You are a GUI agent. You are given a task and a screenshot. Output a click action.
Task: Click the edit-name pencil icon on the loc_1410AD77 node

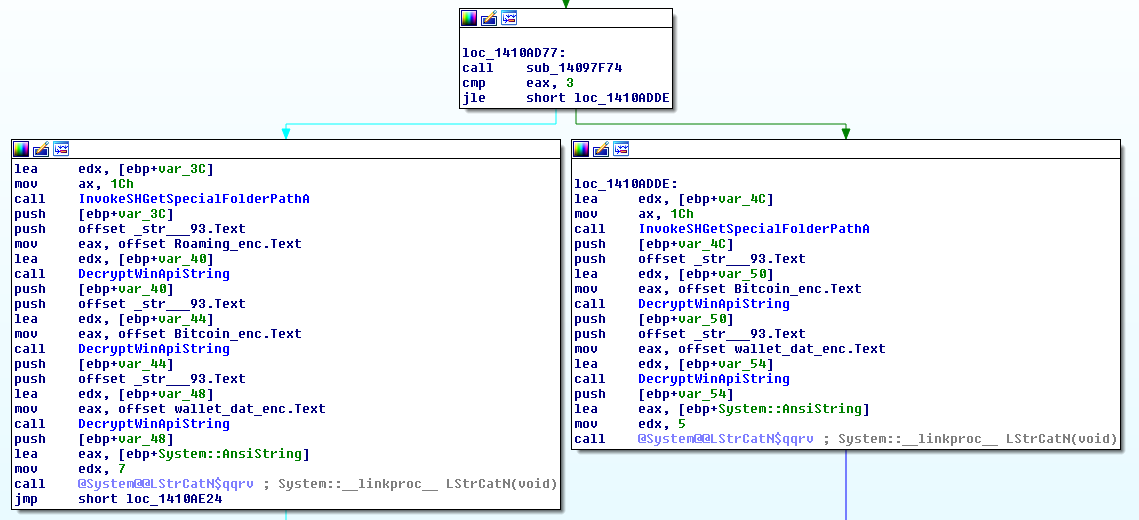[x=489, y=18]
